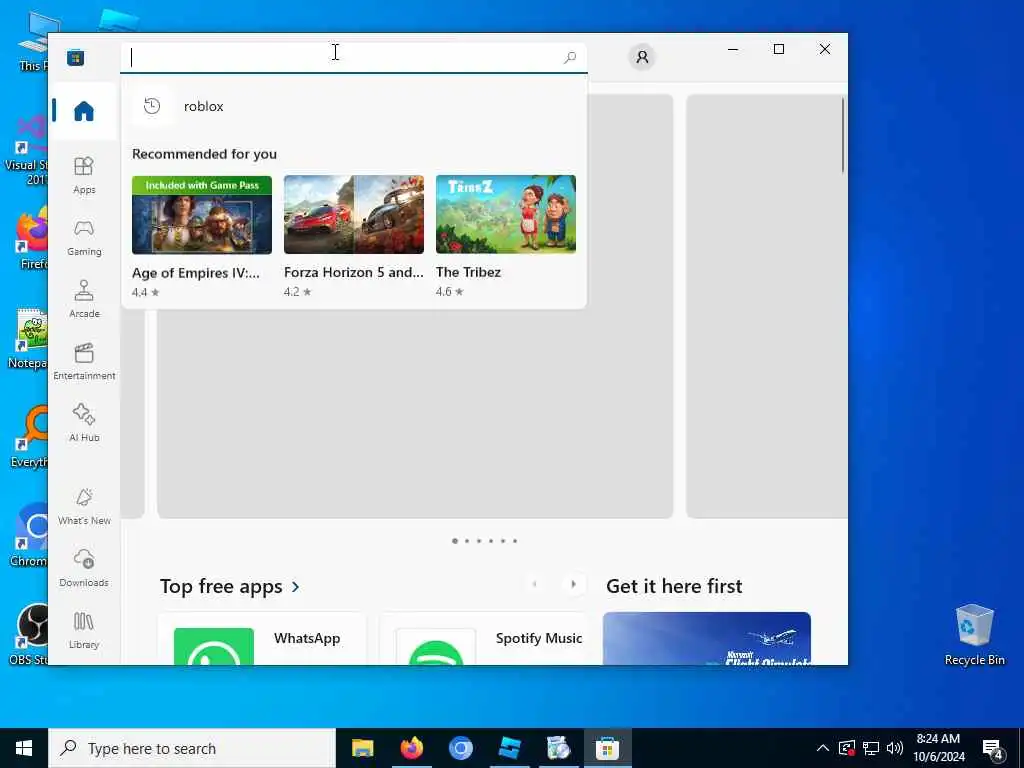Click the search magnifier icon

(x=569, y=57)
